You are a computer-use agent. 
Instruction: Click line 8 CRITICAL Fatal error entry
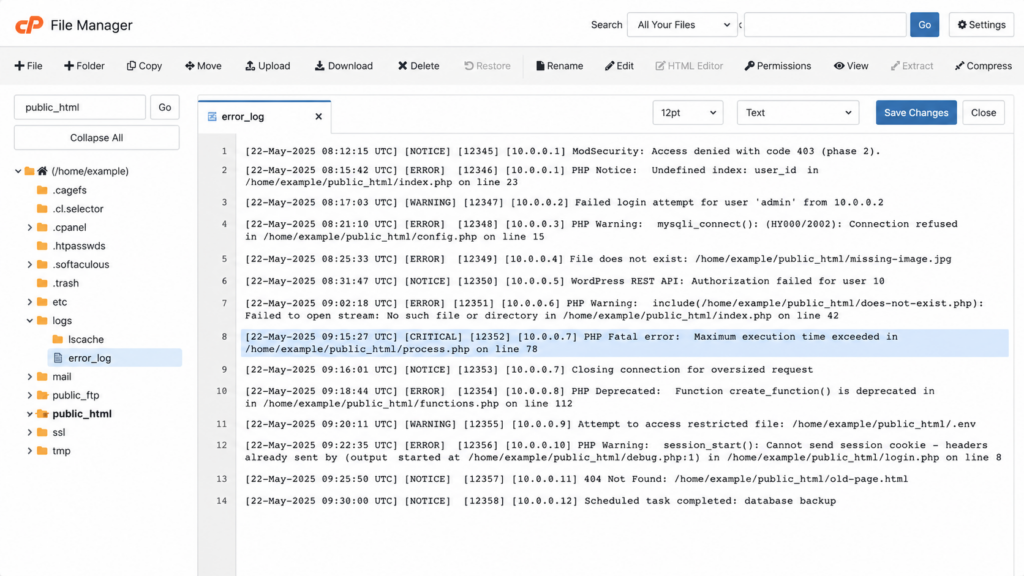click(624, 343)
